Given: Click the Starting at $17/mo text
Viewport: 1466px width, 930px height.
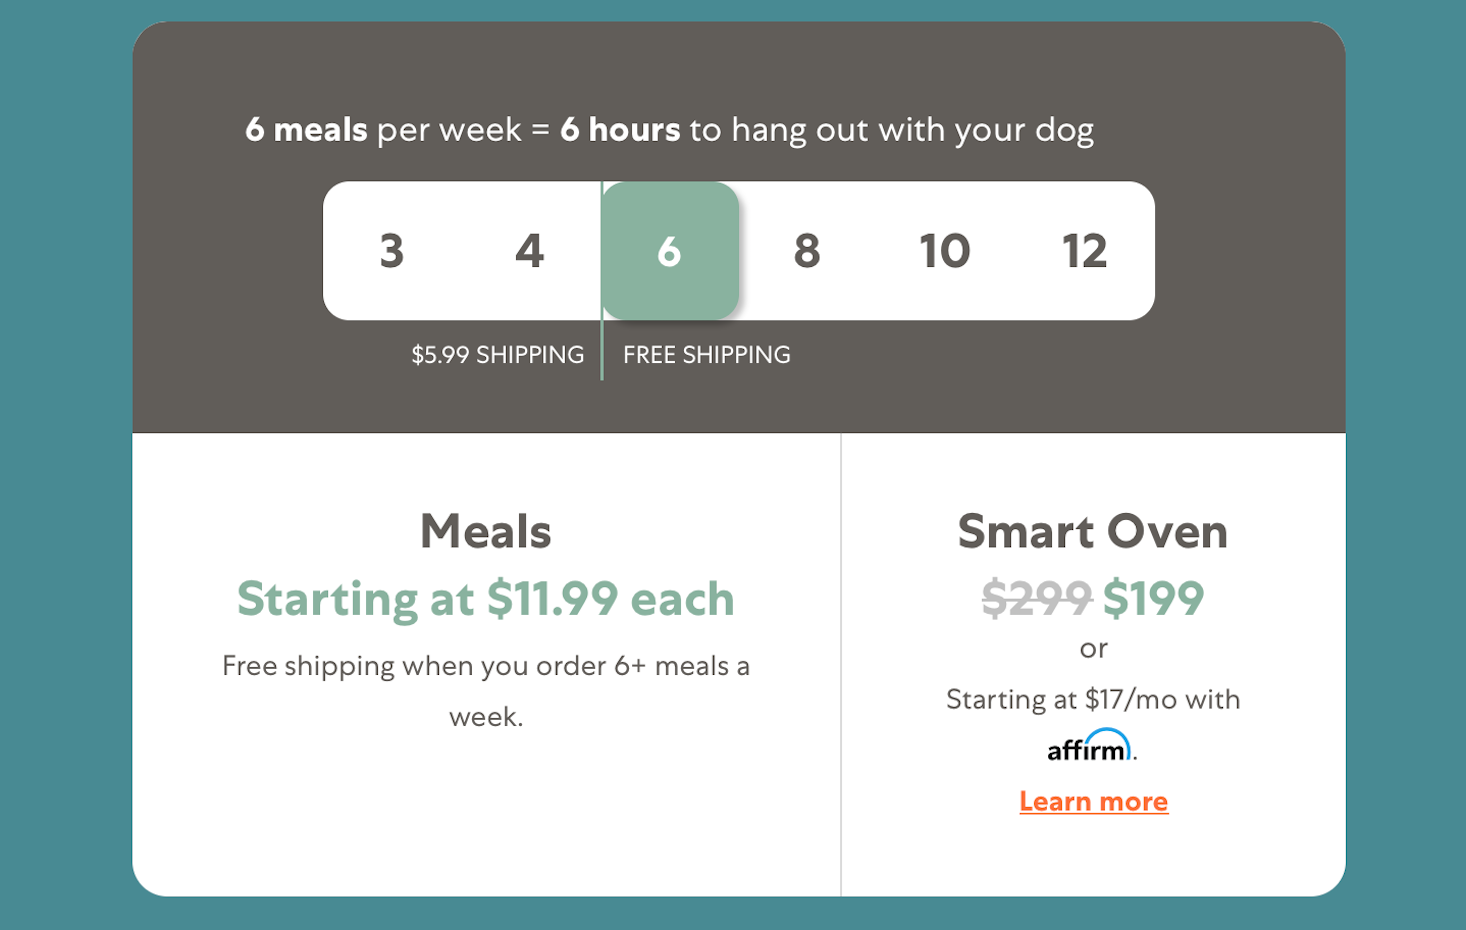Looking at the screenshot, I should coord(1093,699).
